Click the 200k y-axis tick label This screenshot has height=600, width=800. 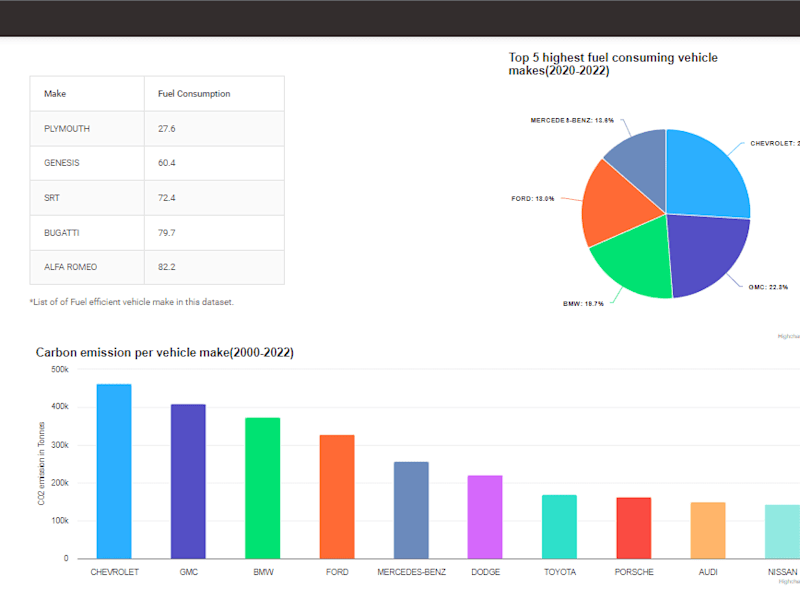coord(60,483)
